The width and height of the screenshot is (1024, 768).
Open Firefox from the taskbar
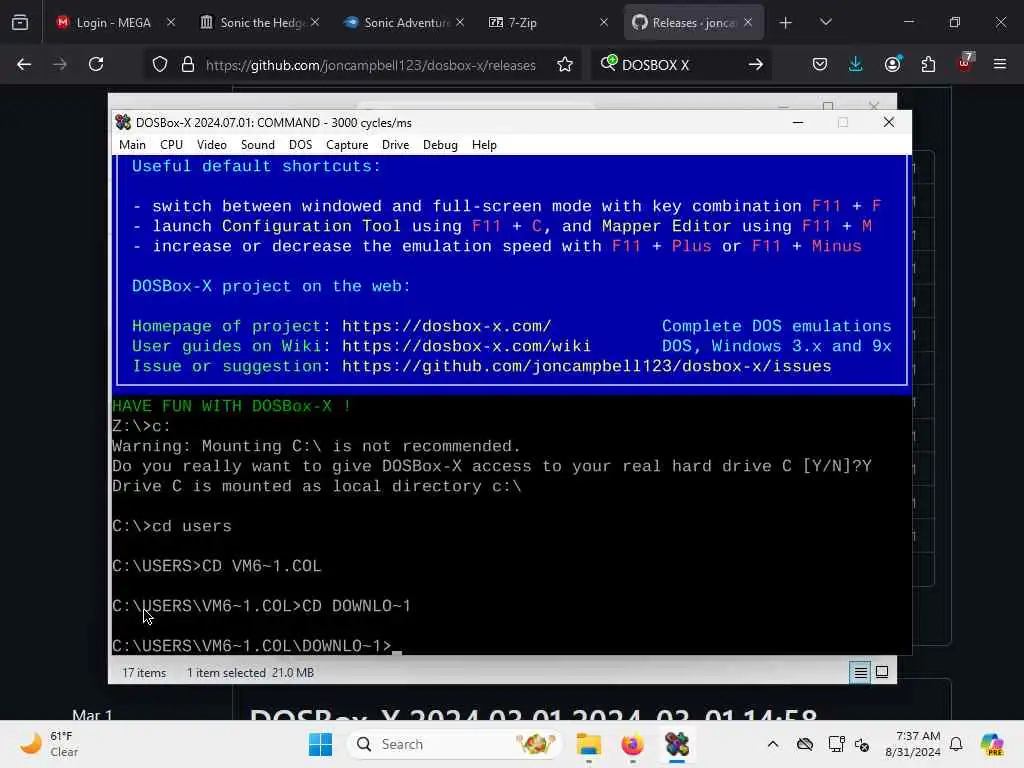click(x=632, y=744)
